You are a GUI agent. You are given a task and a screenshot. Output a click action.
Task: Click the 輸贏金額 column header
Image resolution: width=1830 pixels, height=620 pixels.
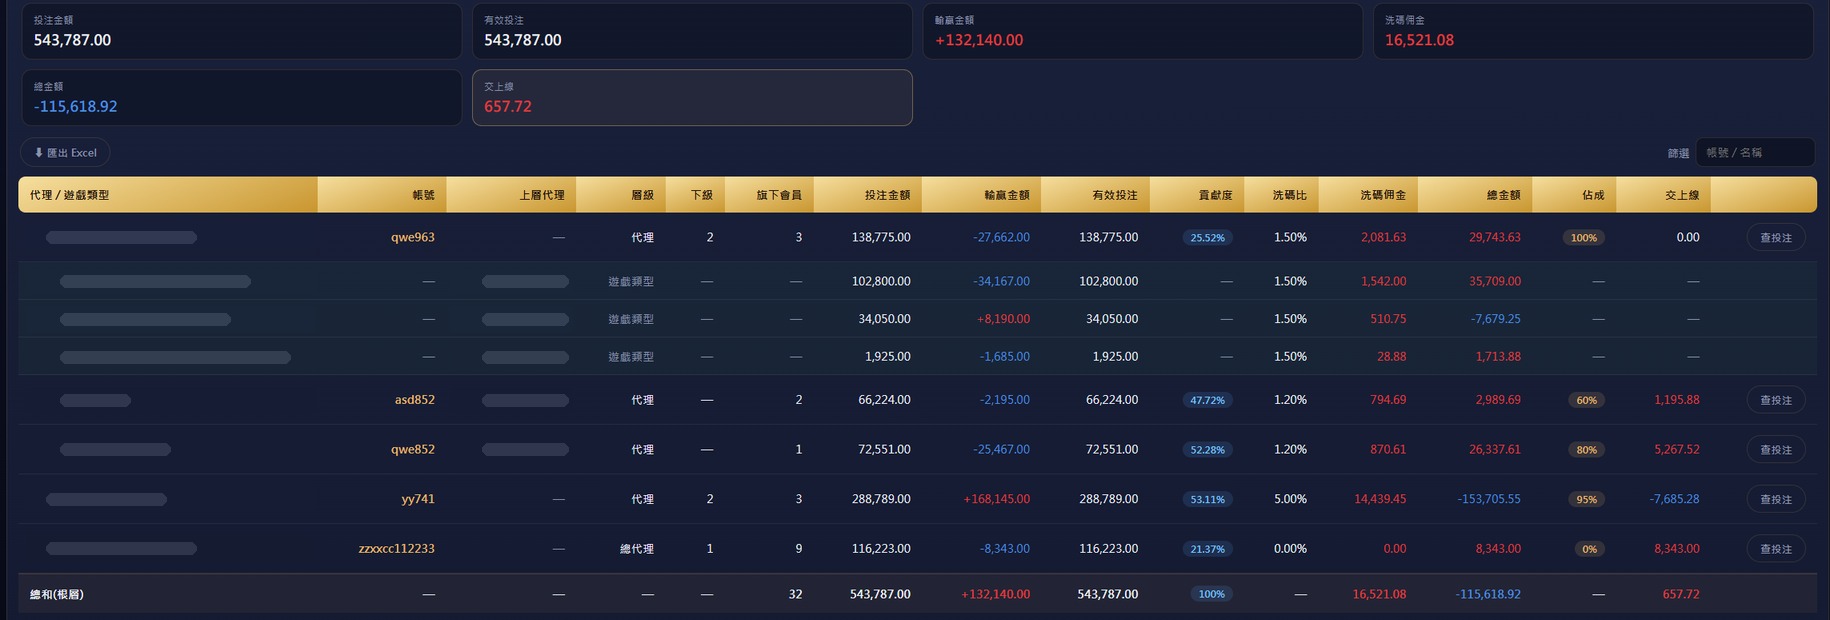pos(981,195)
